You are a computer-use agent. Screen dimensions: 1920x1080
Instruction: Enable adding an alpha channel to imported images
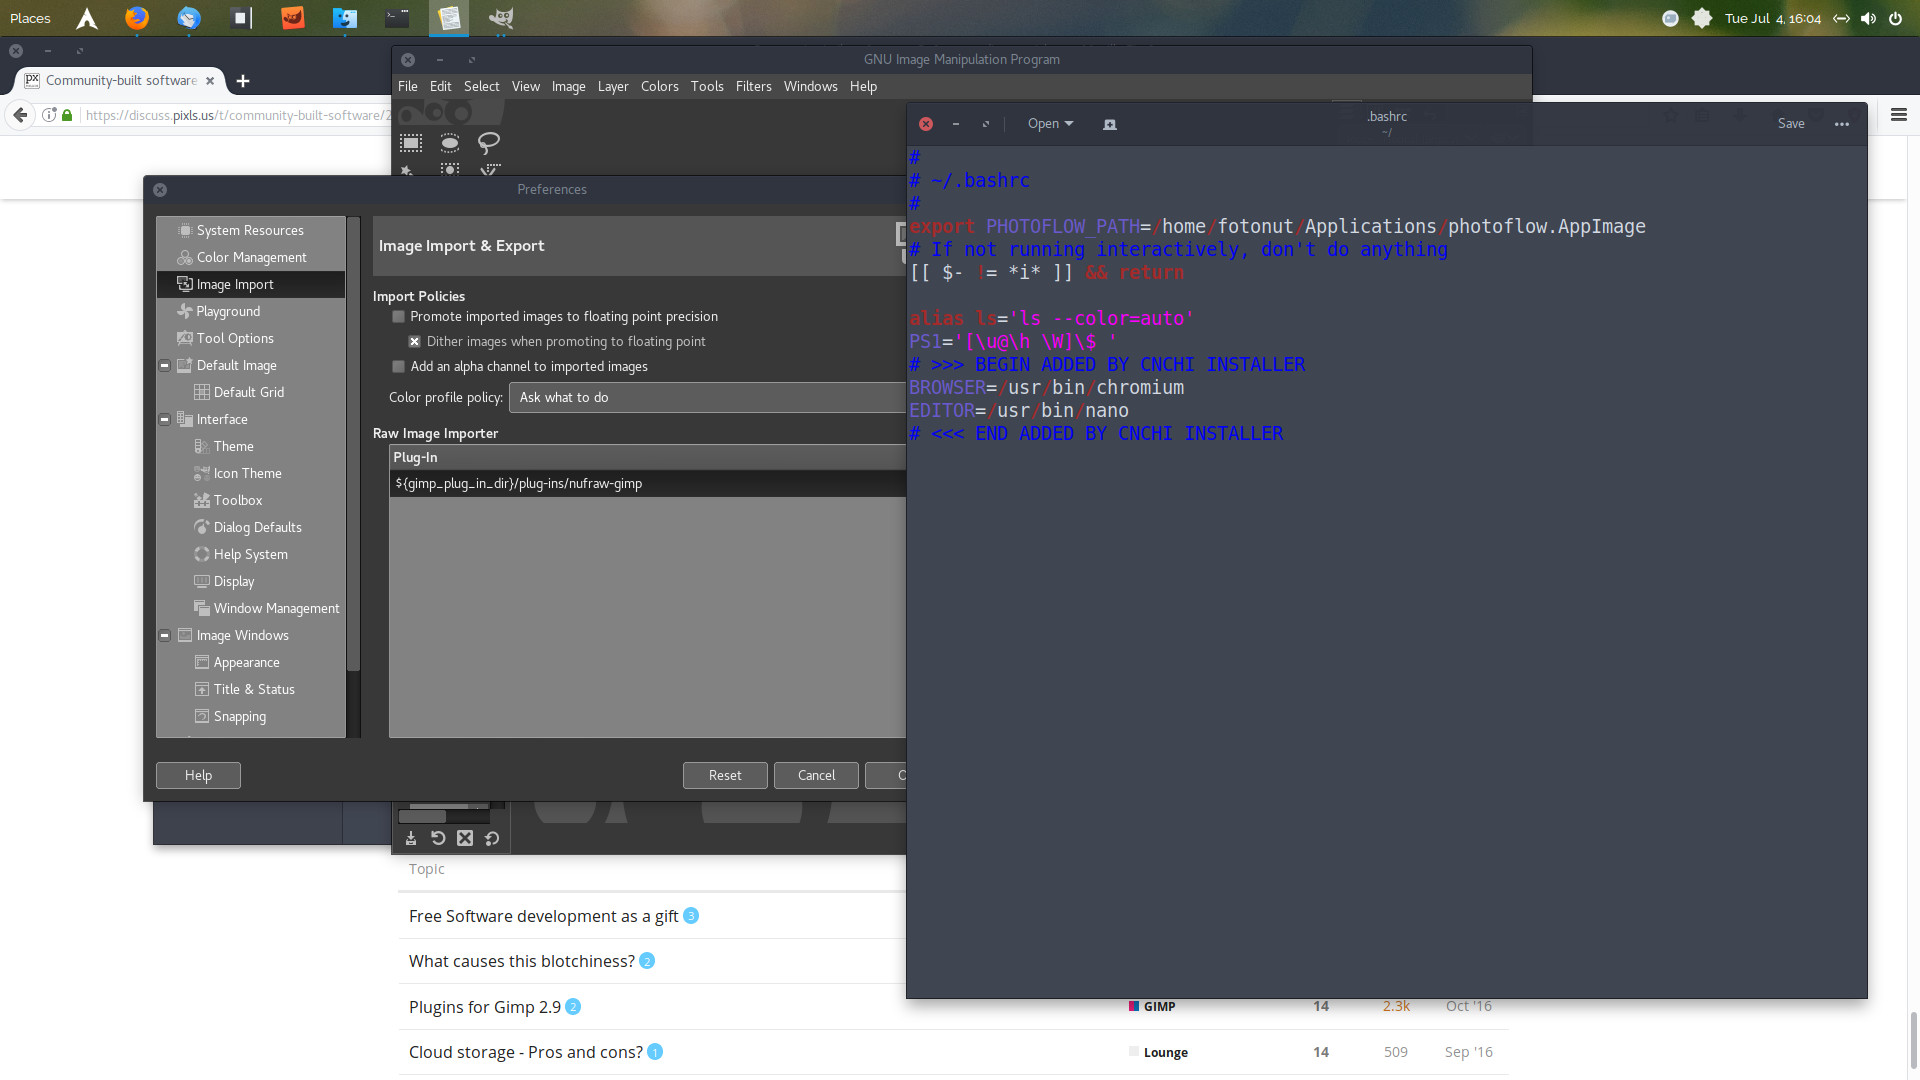click(398, 366)
